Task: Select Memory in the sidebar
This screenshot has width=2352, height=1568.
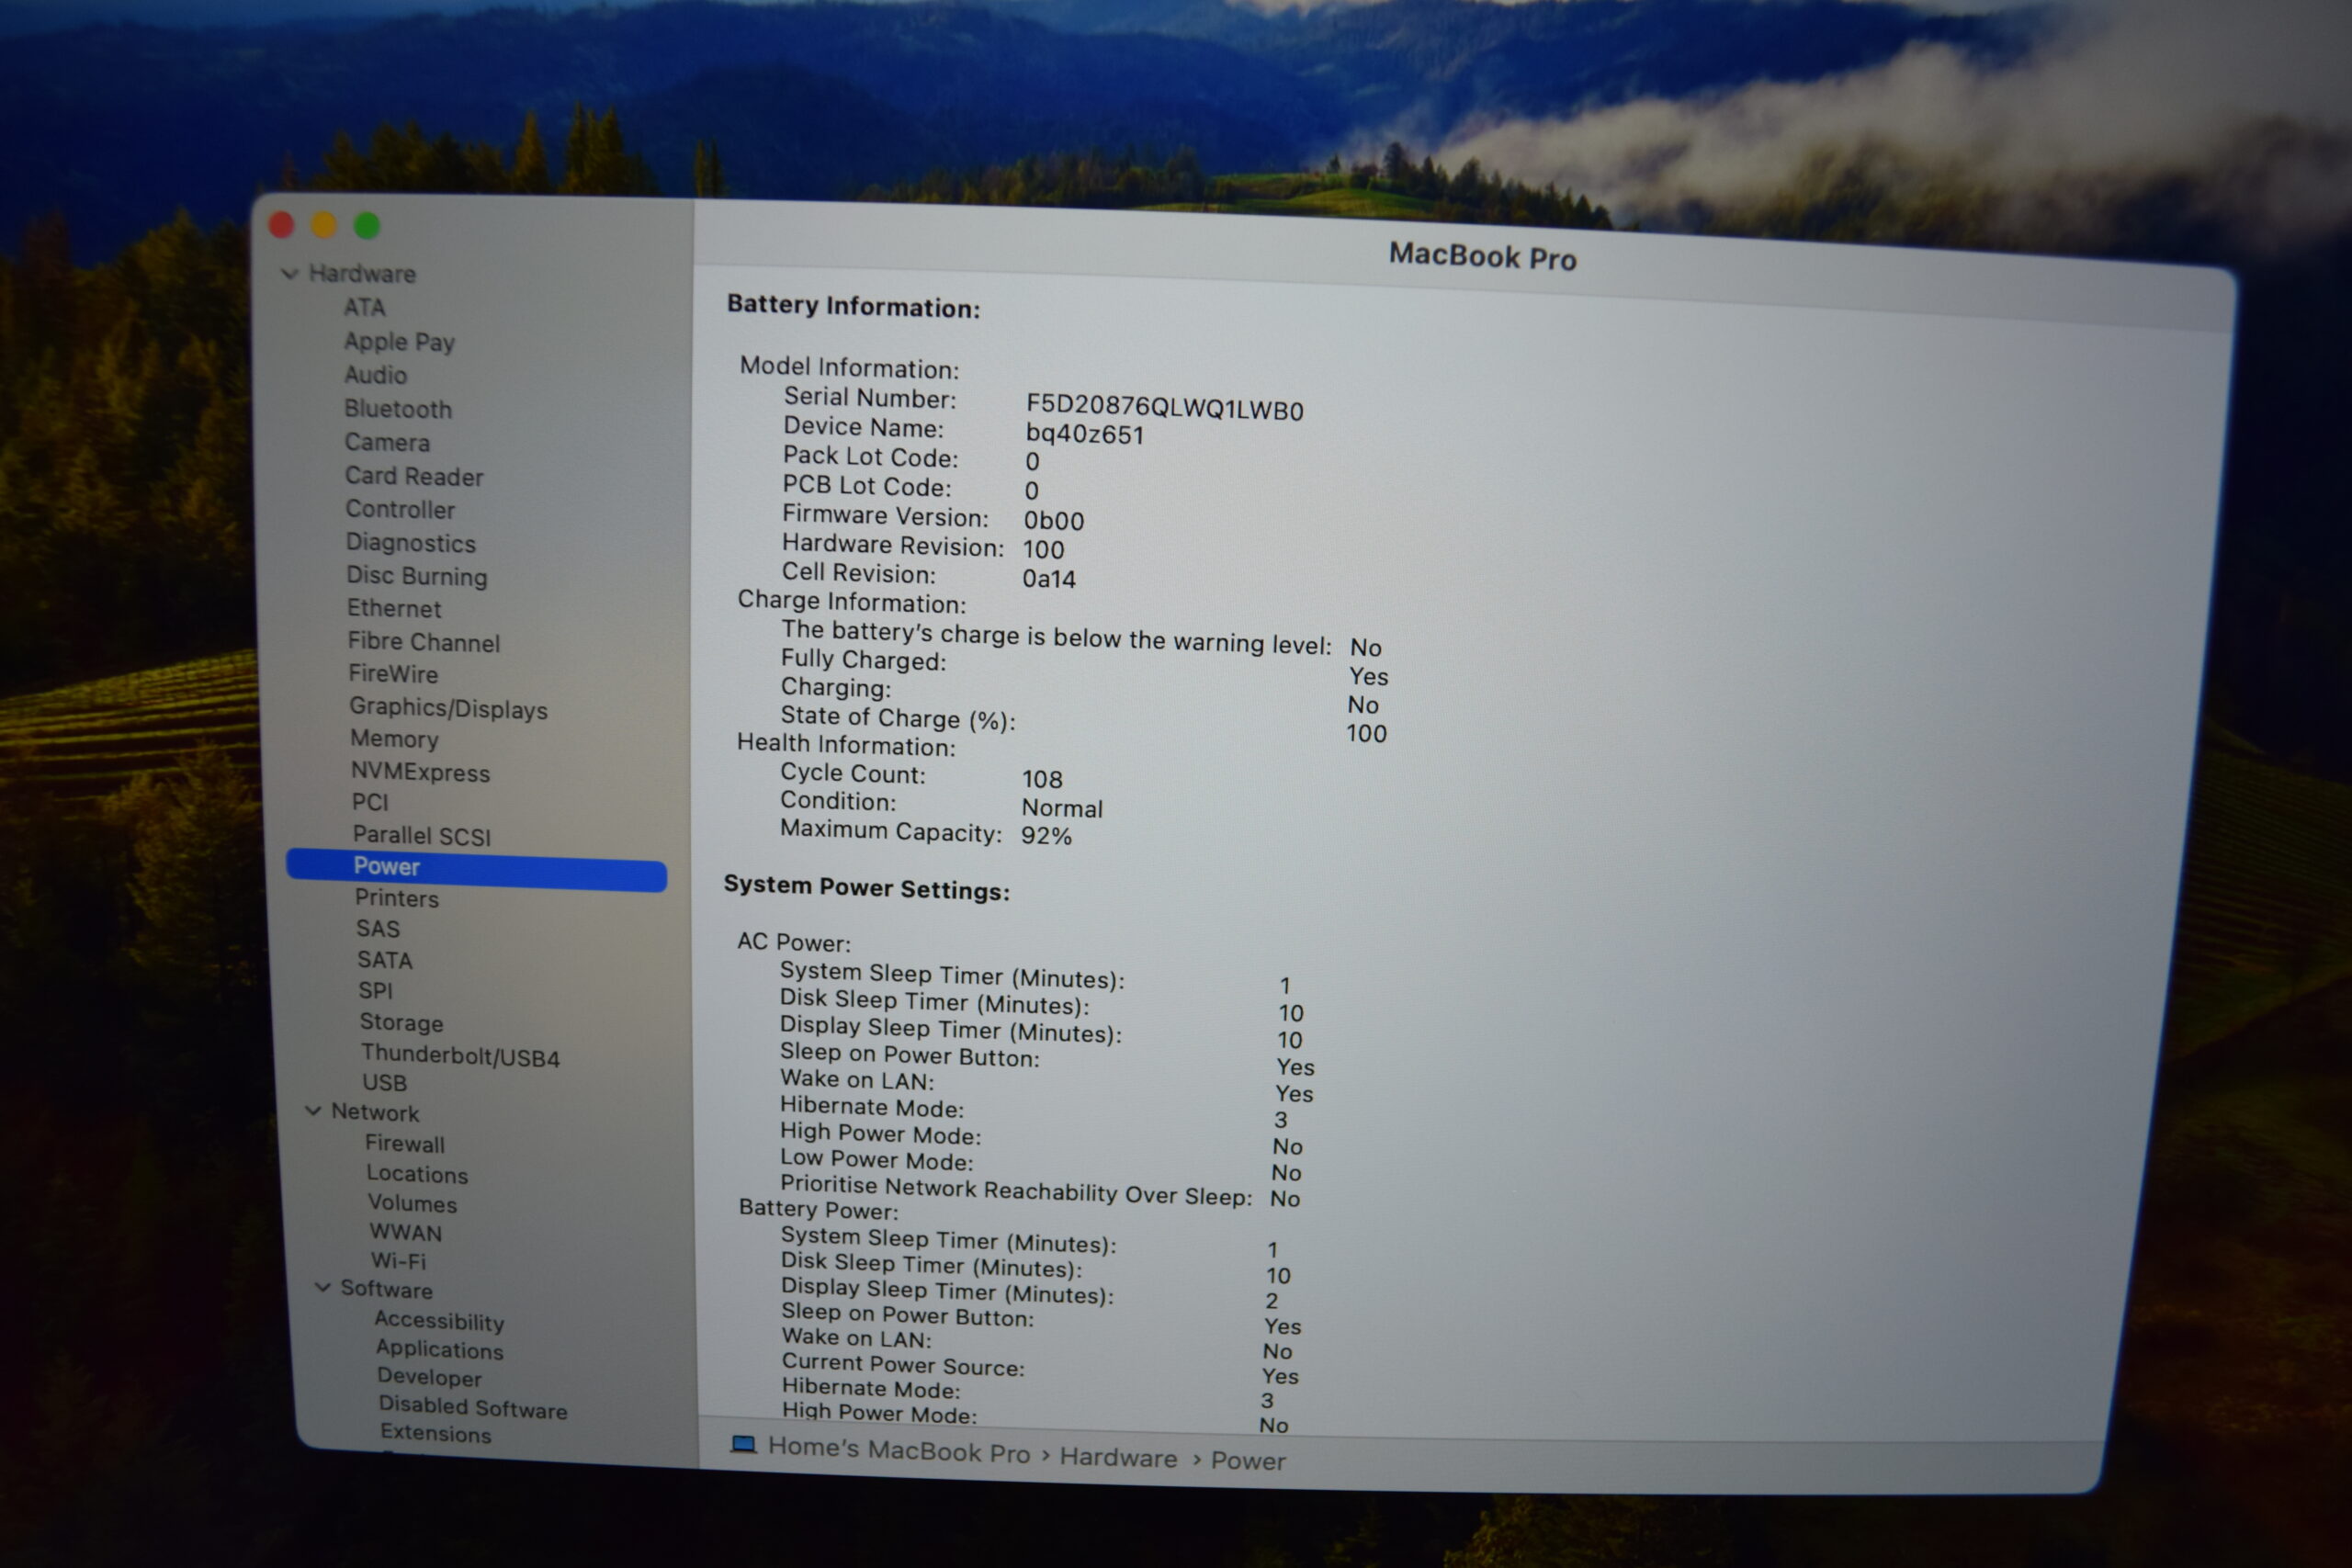Action: 394,739
